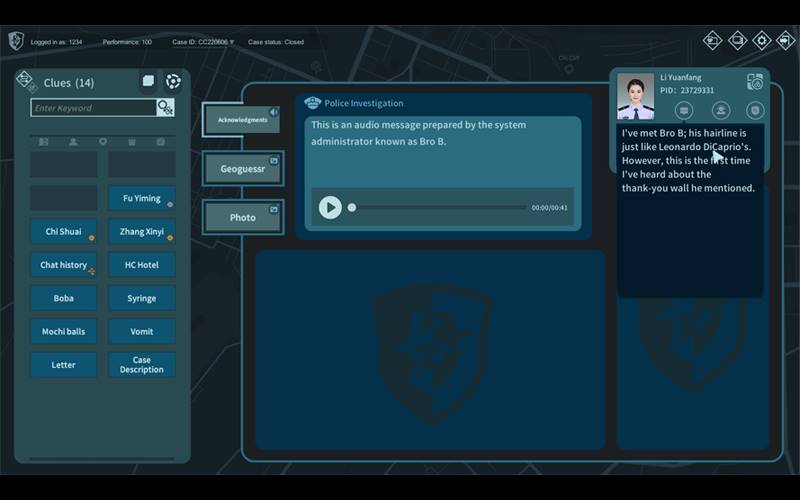Viewport: 800px width, 500px height.
Task: Select the Chat history clue
Action: click(x=63, y=265)
